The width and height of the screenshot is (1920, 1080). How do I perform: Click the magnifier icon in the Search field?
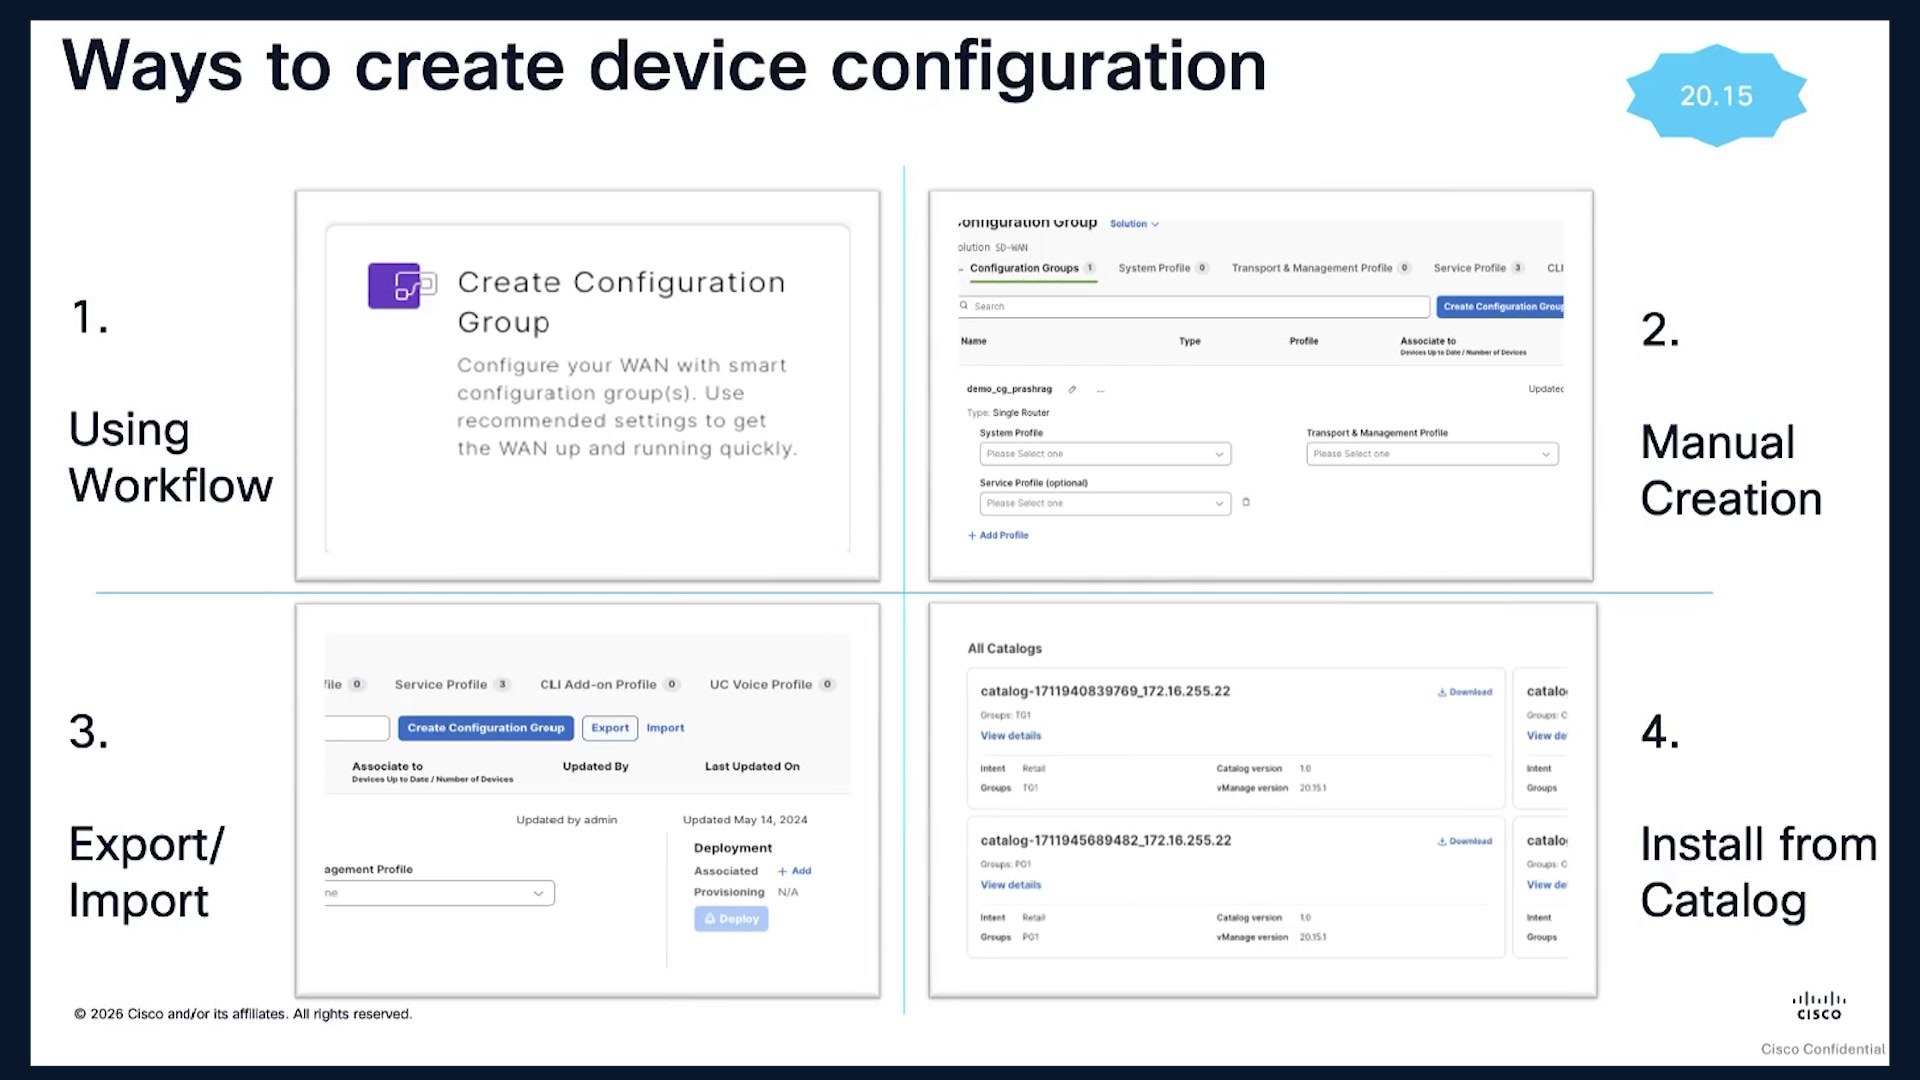click(964, 306)
